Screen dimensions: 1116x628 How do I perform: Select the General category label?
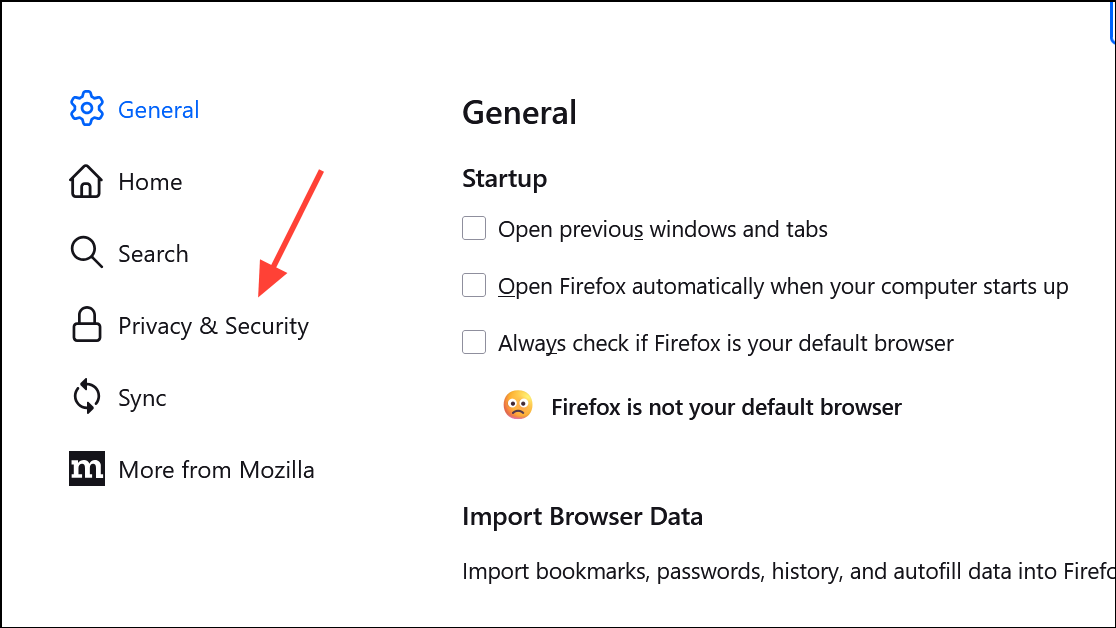pyautogui.click(x=159, y=110)
